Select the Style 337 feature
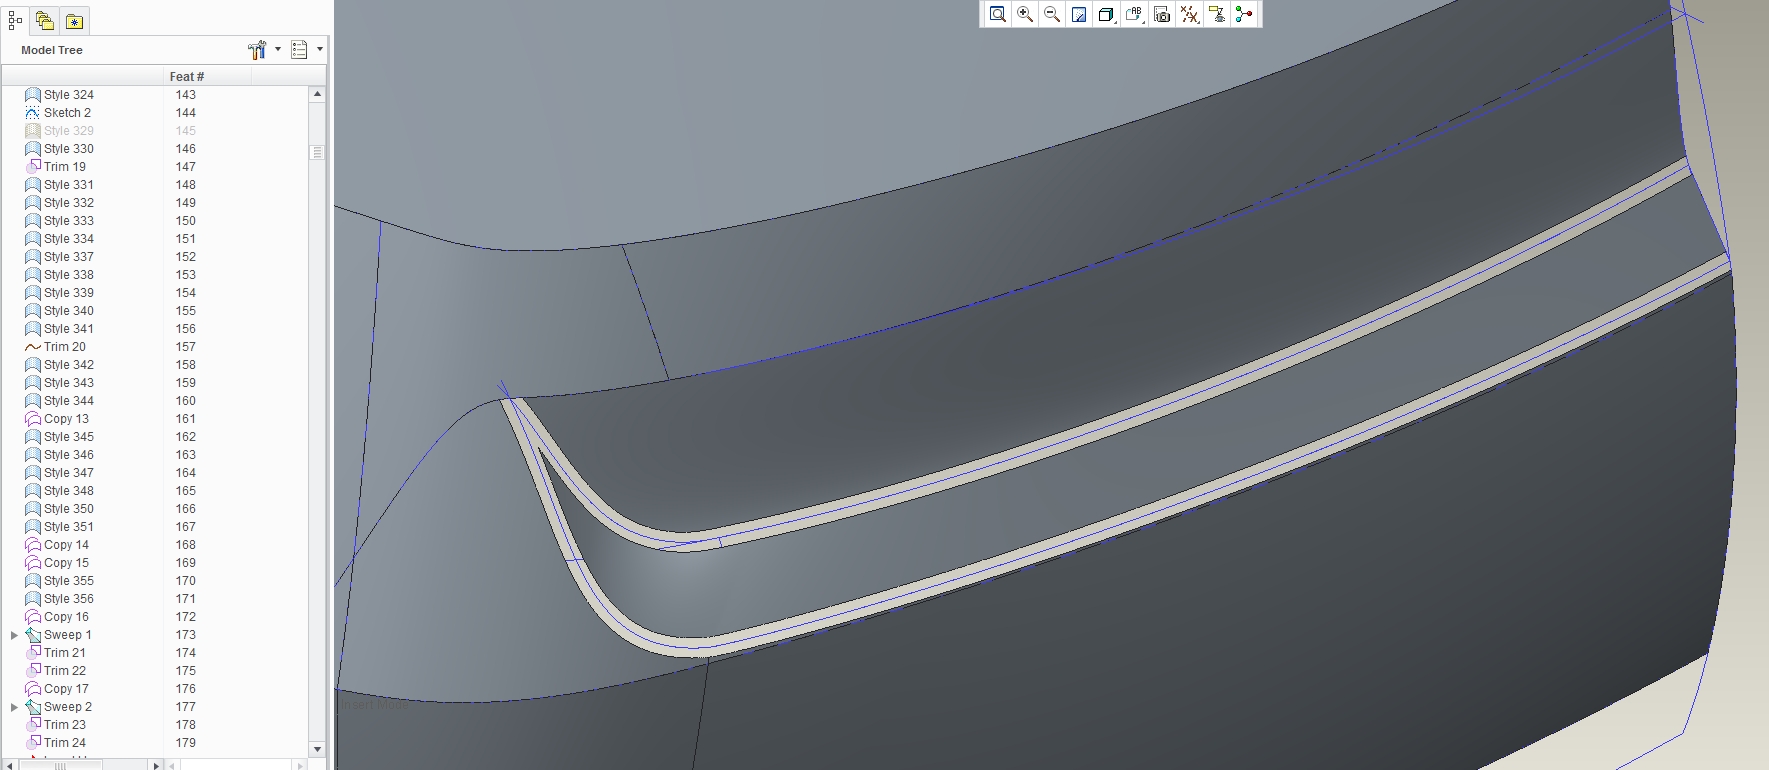Screen dimensions: 1769x770 pyautogui.click(x=69, y=257)
